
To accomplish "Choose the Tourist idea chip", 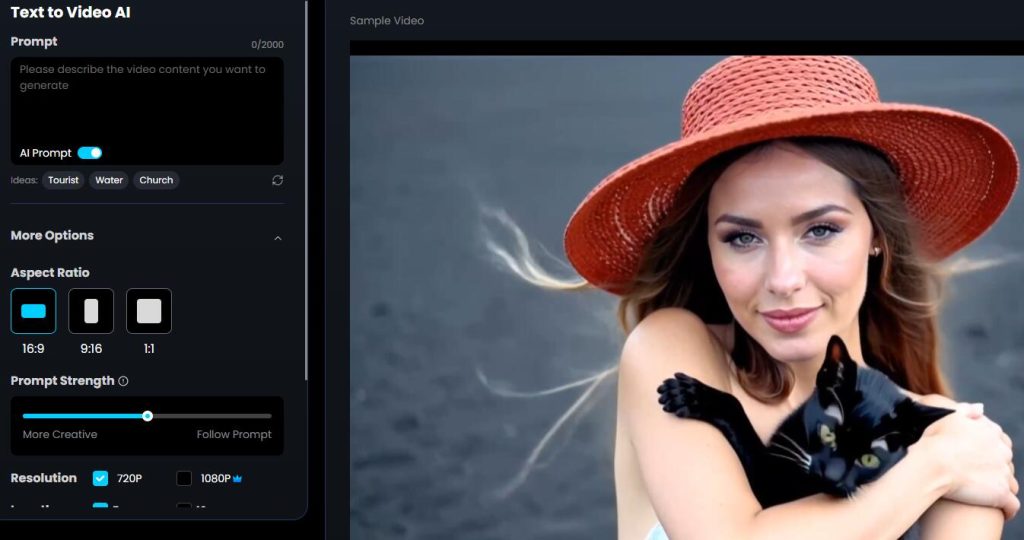I will [x=64, y=180].
